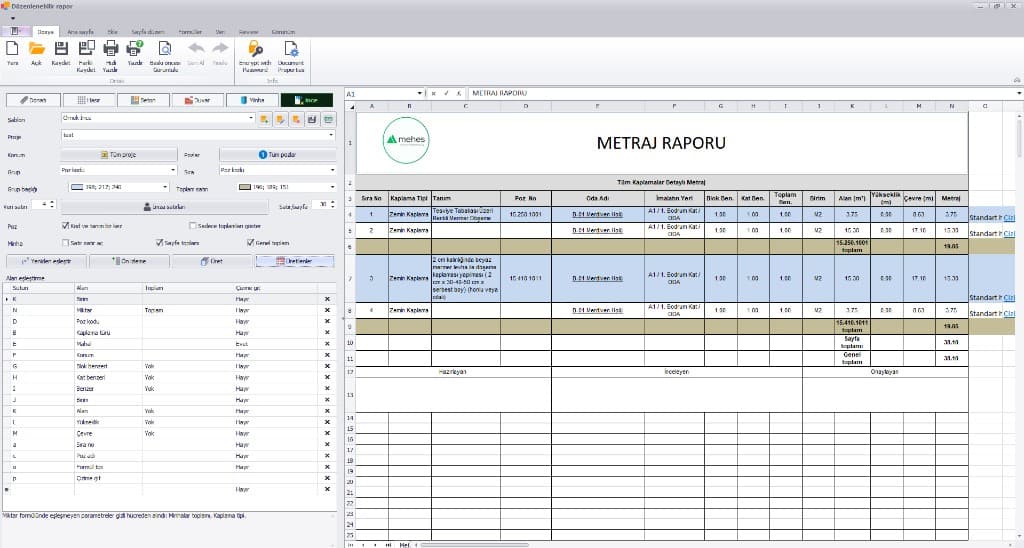Image resolution: width=1024 pixels, height=548 pixels.
Task: Open the Review ribbon tab
Action: point(248,31)
